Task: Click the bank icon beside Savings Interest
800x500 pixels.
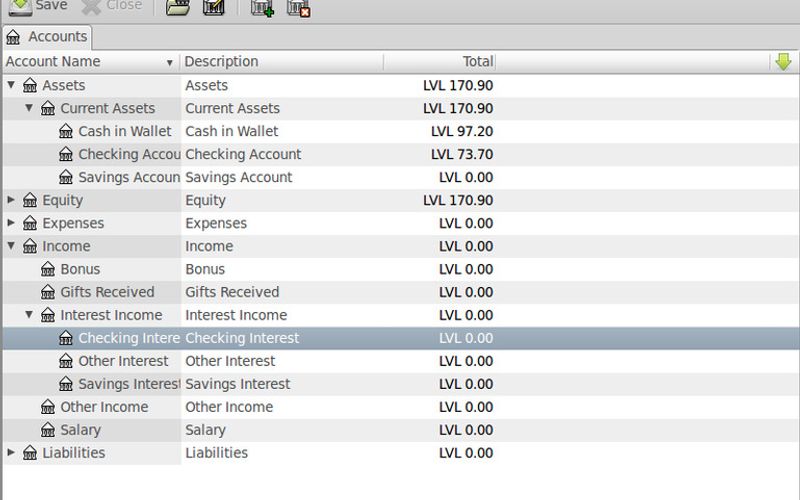Action: click(x=66, y=384)
